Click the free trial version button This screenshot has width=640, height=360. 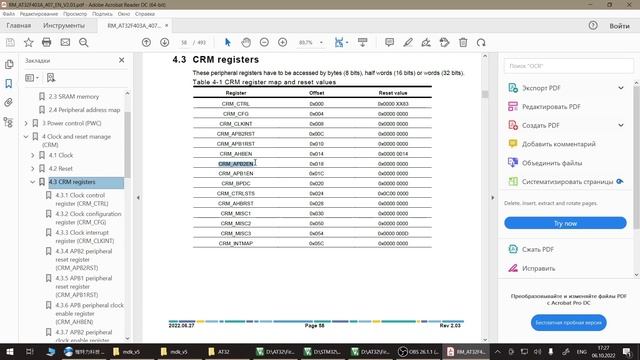(x=569, y=322)
